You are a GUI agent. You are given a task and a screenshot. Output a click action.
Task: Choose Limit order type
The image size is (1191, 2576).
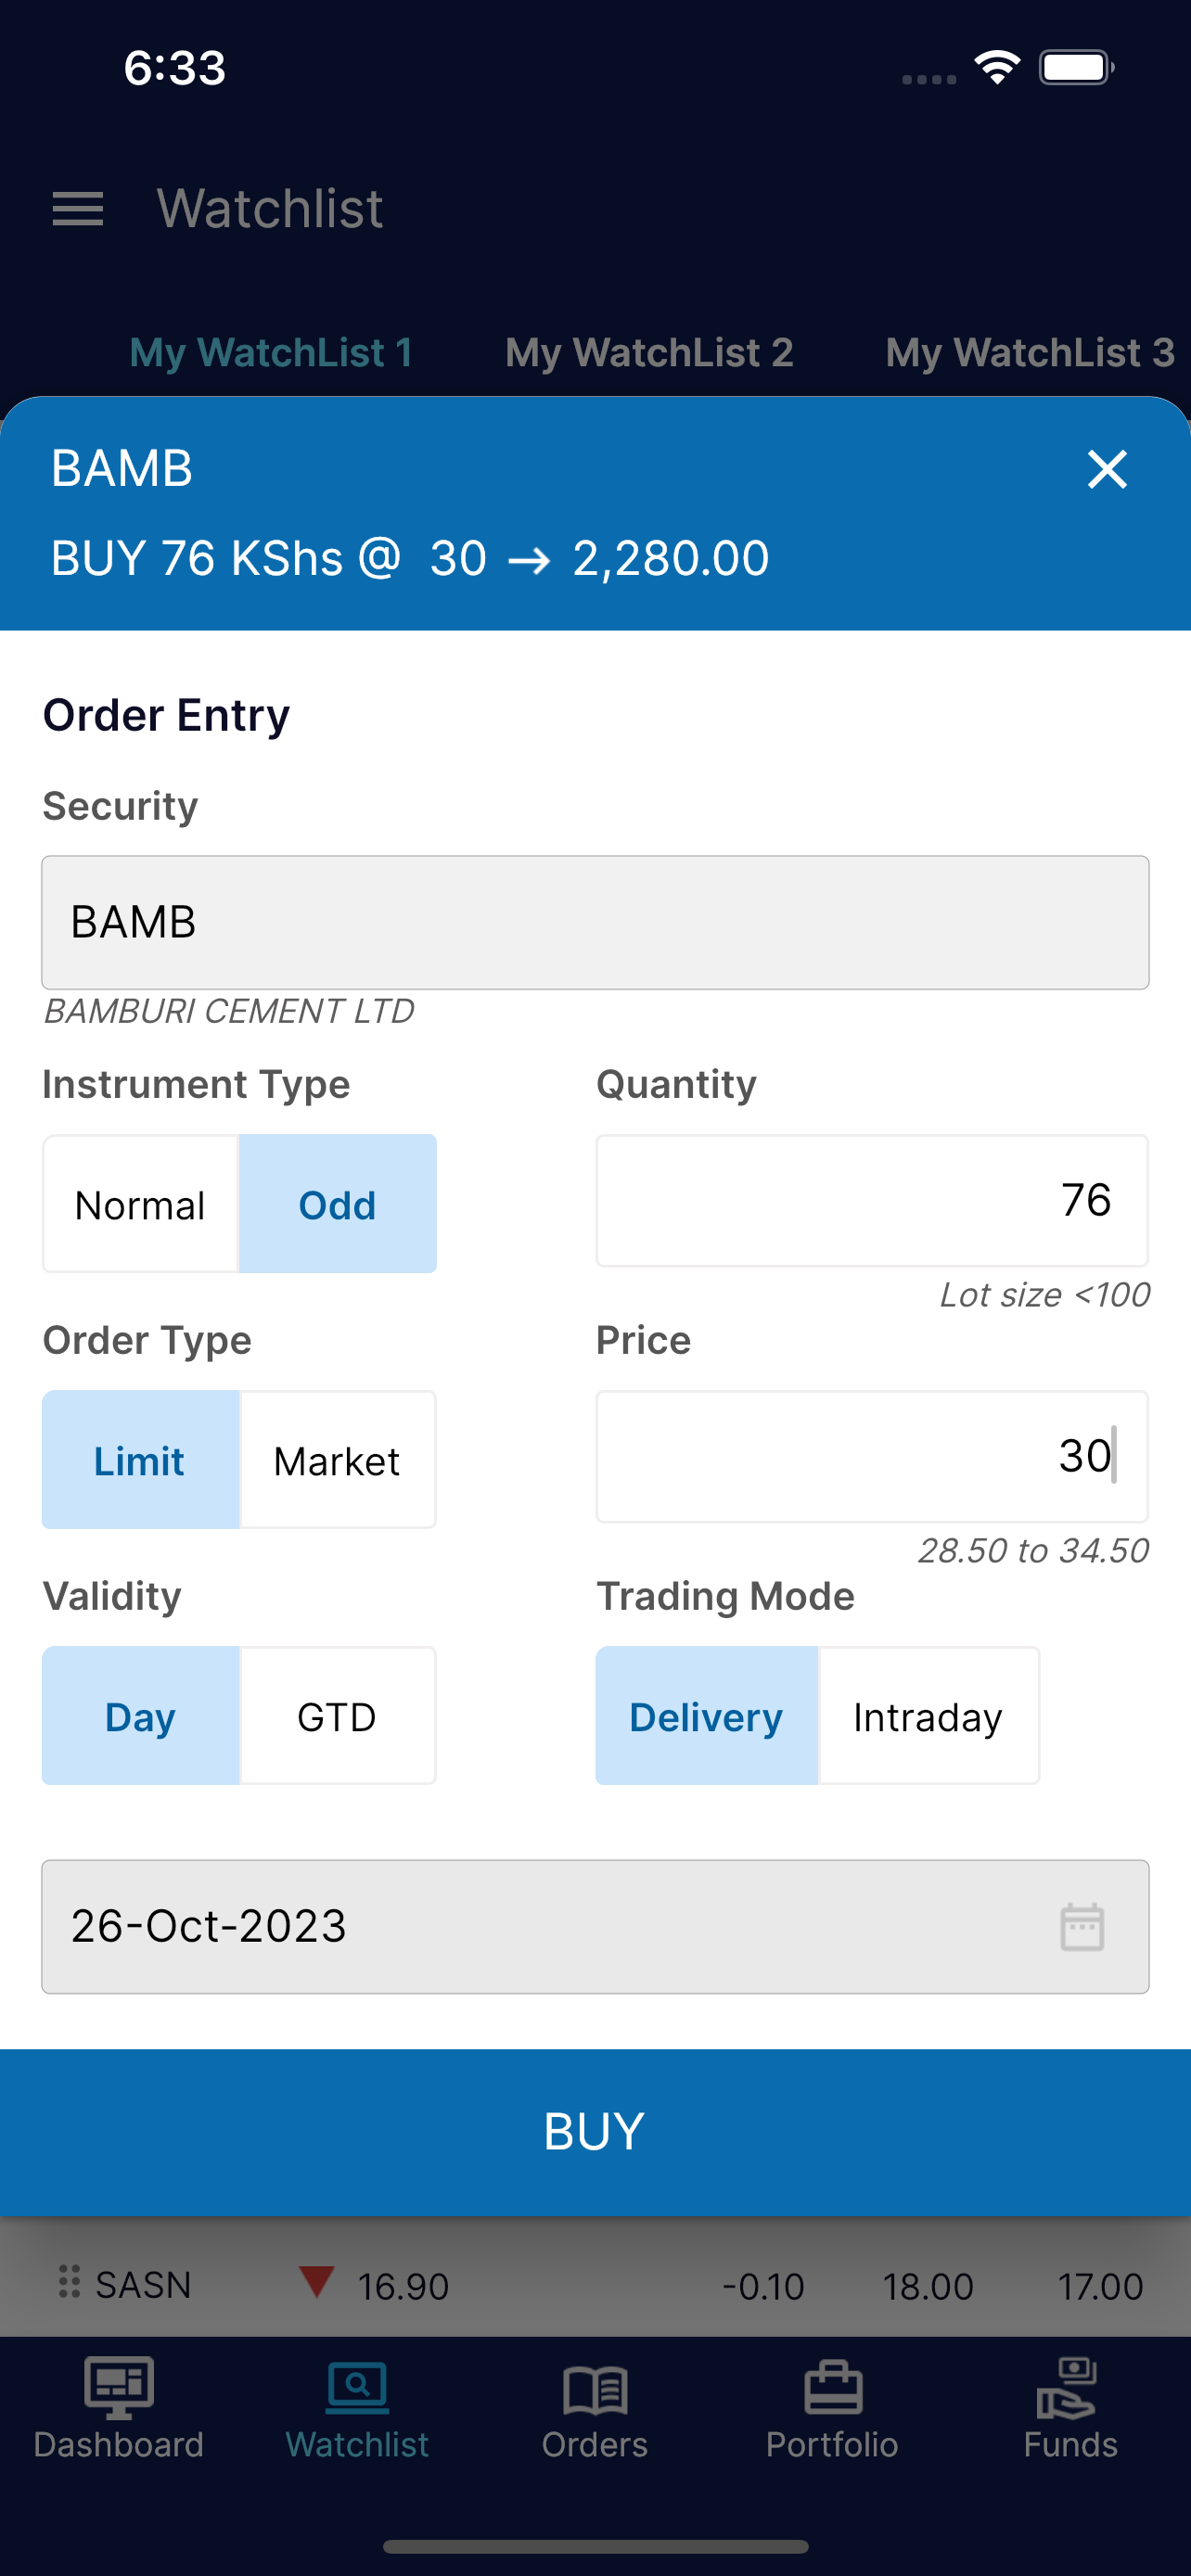pos(140,1460)
